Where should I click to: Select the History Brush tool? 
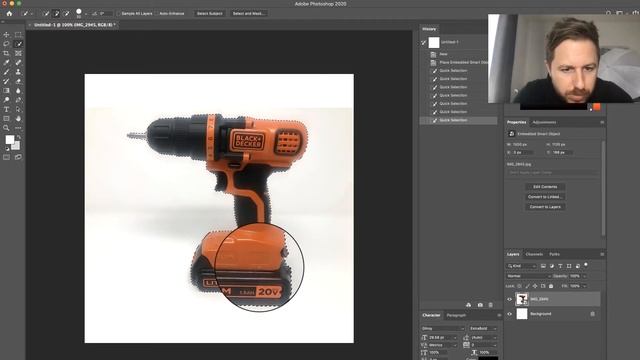7,81
